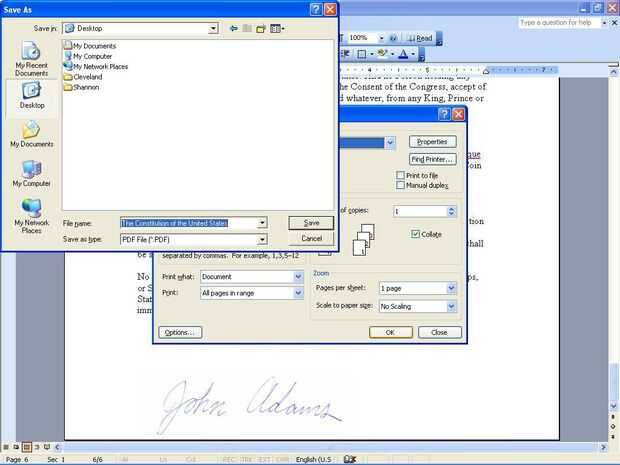Click the font color dropdown arrow
Image resolution: width=620 pixels, height=465 pixels.
click(x=413, y=54)
